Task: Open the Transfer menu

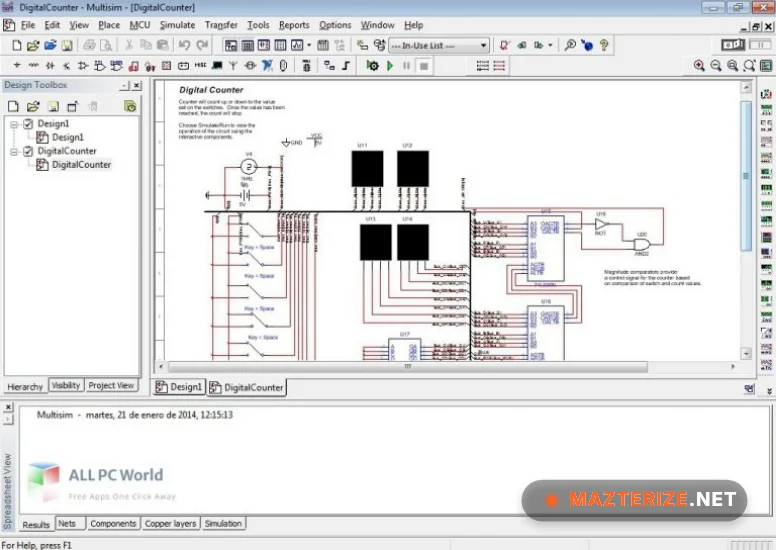Action: coord(221,25)
